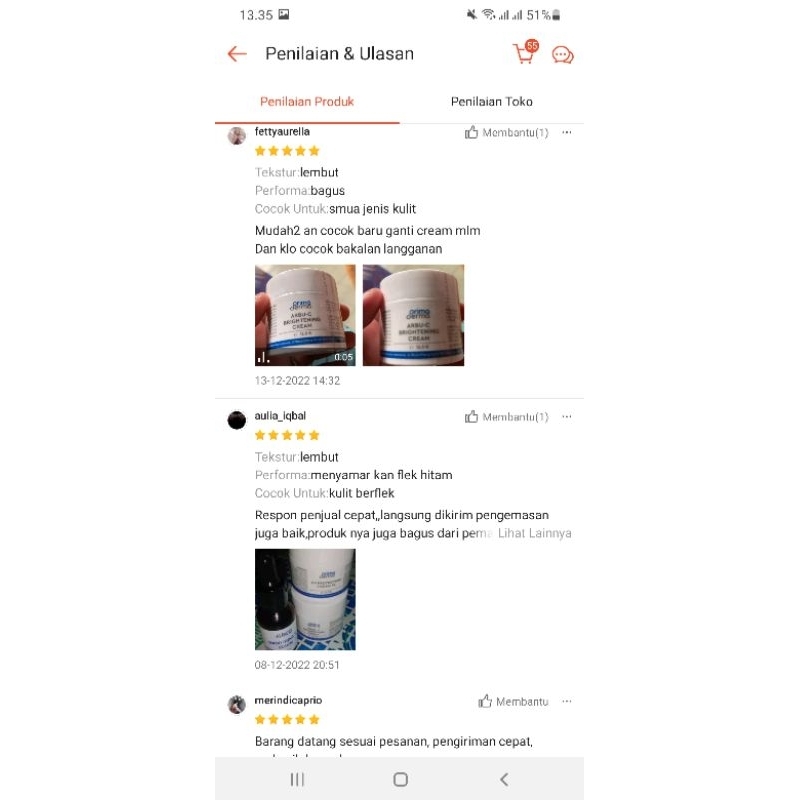The width and height of the screenshot is (800, 800).
Task: Play fettyaurella's review video thumbnail
Action: tap(305, 315)
